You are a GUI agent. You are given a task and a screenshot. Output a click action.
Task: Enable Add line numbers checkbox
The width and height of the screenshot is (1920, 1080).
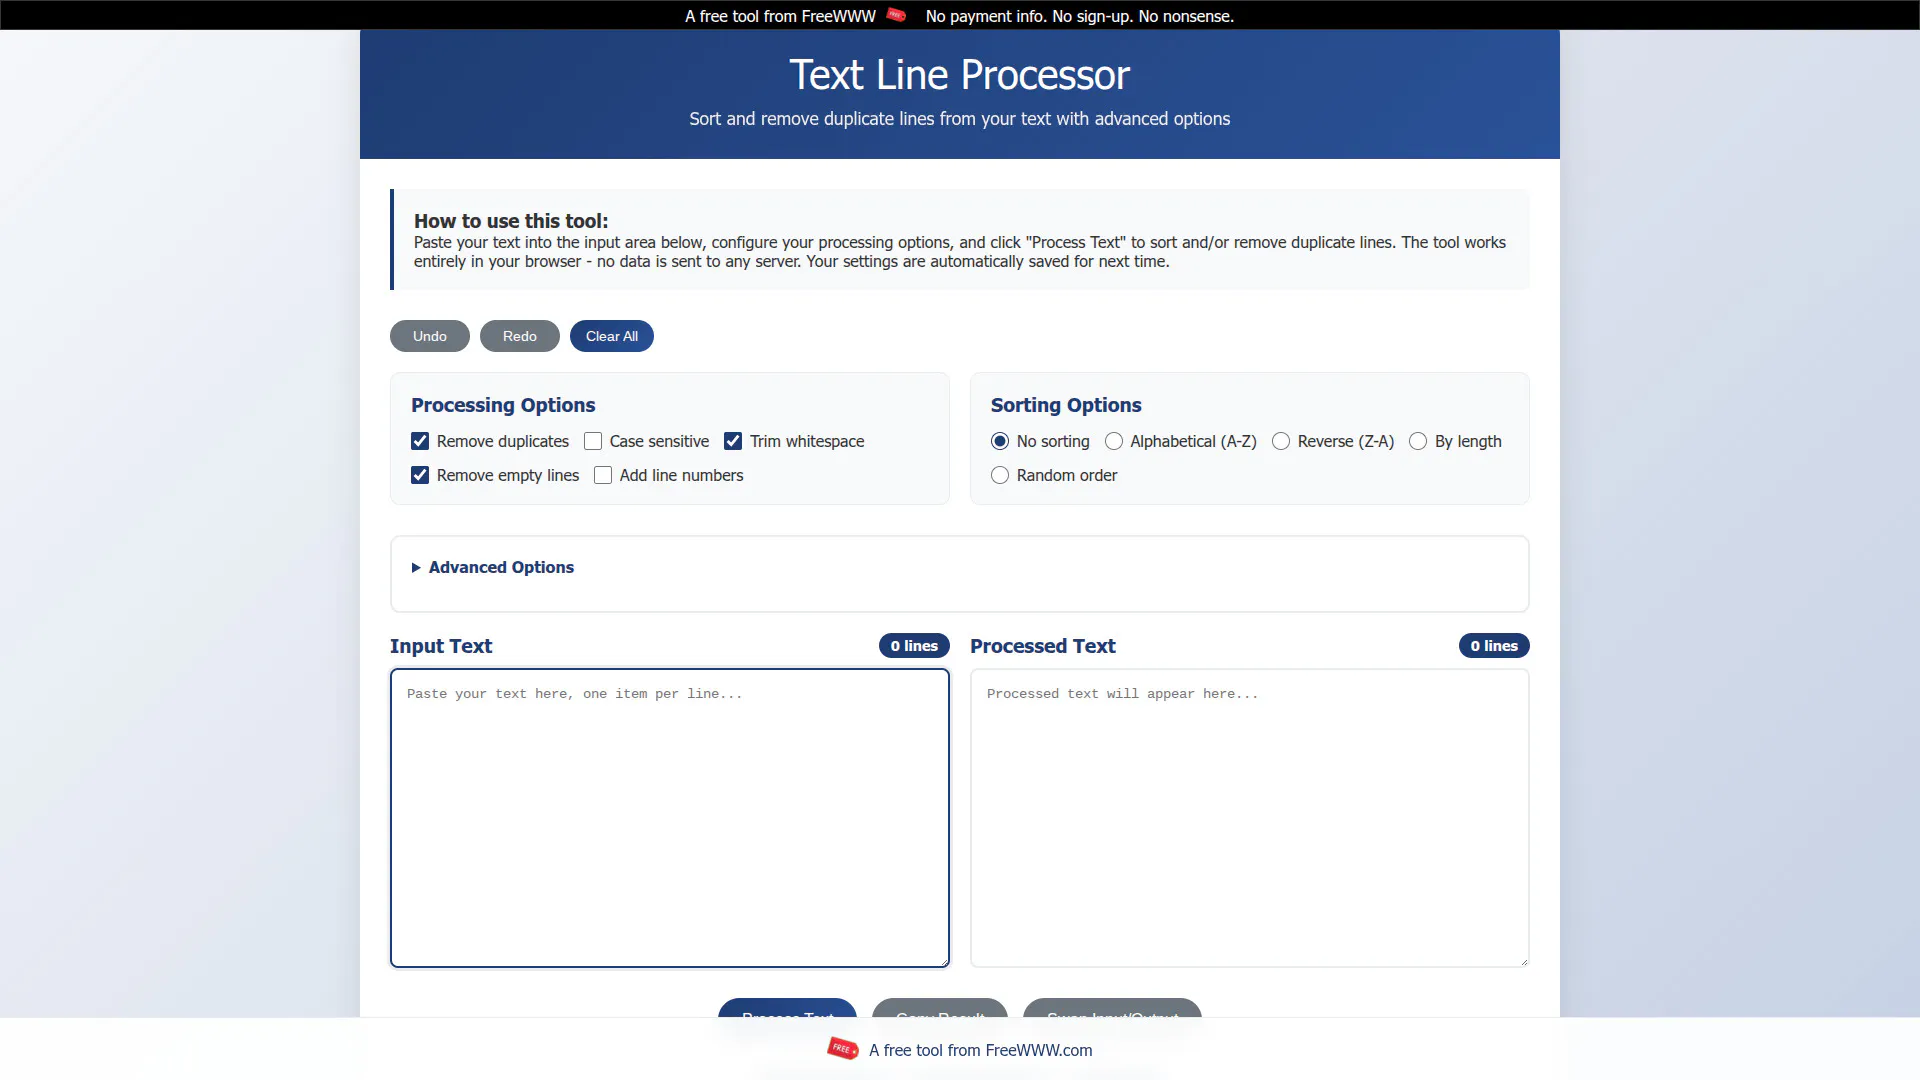[603, 475]
